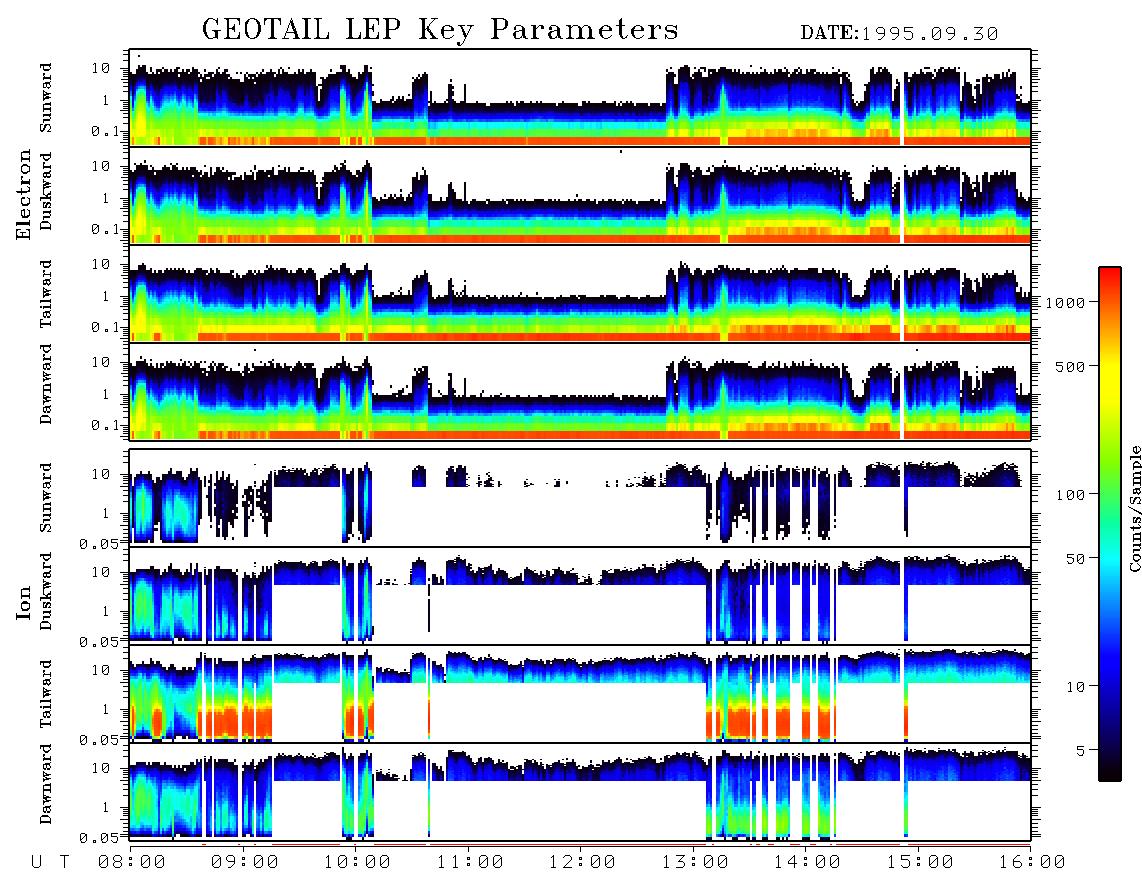Screen dimensions: 1142x880
Task: Select the Ion 'Duskward' panel label
Action: point(46,591)
